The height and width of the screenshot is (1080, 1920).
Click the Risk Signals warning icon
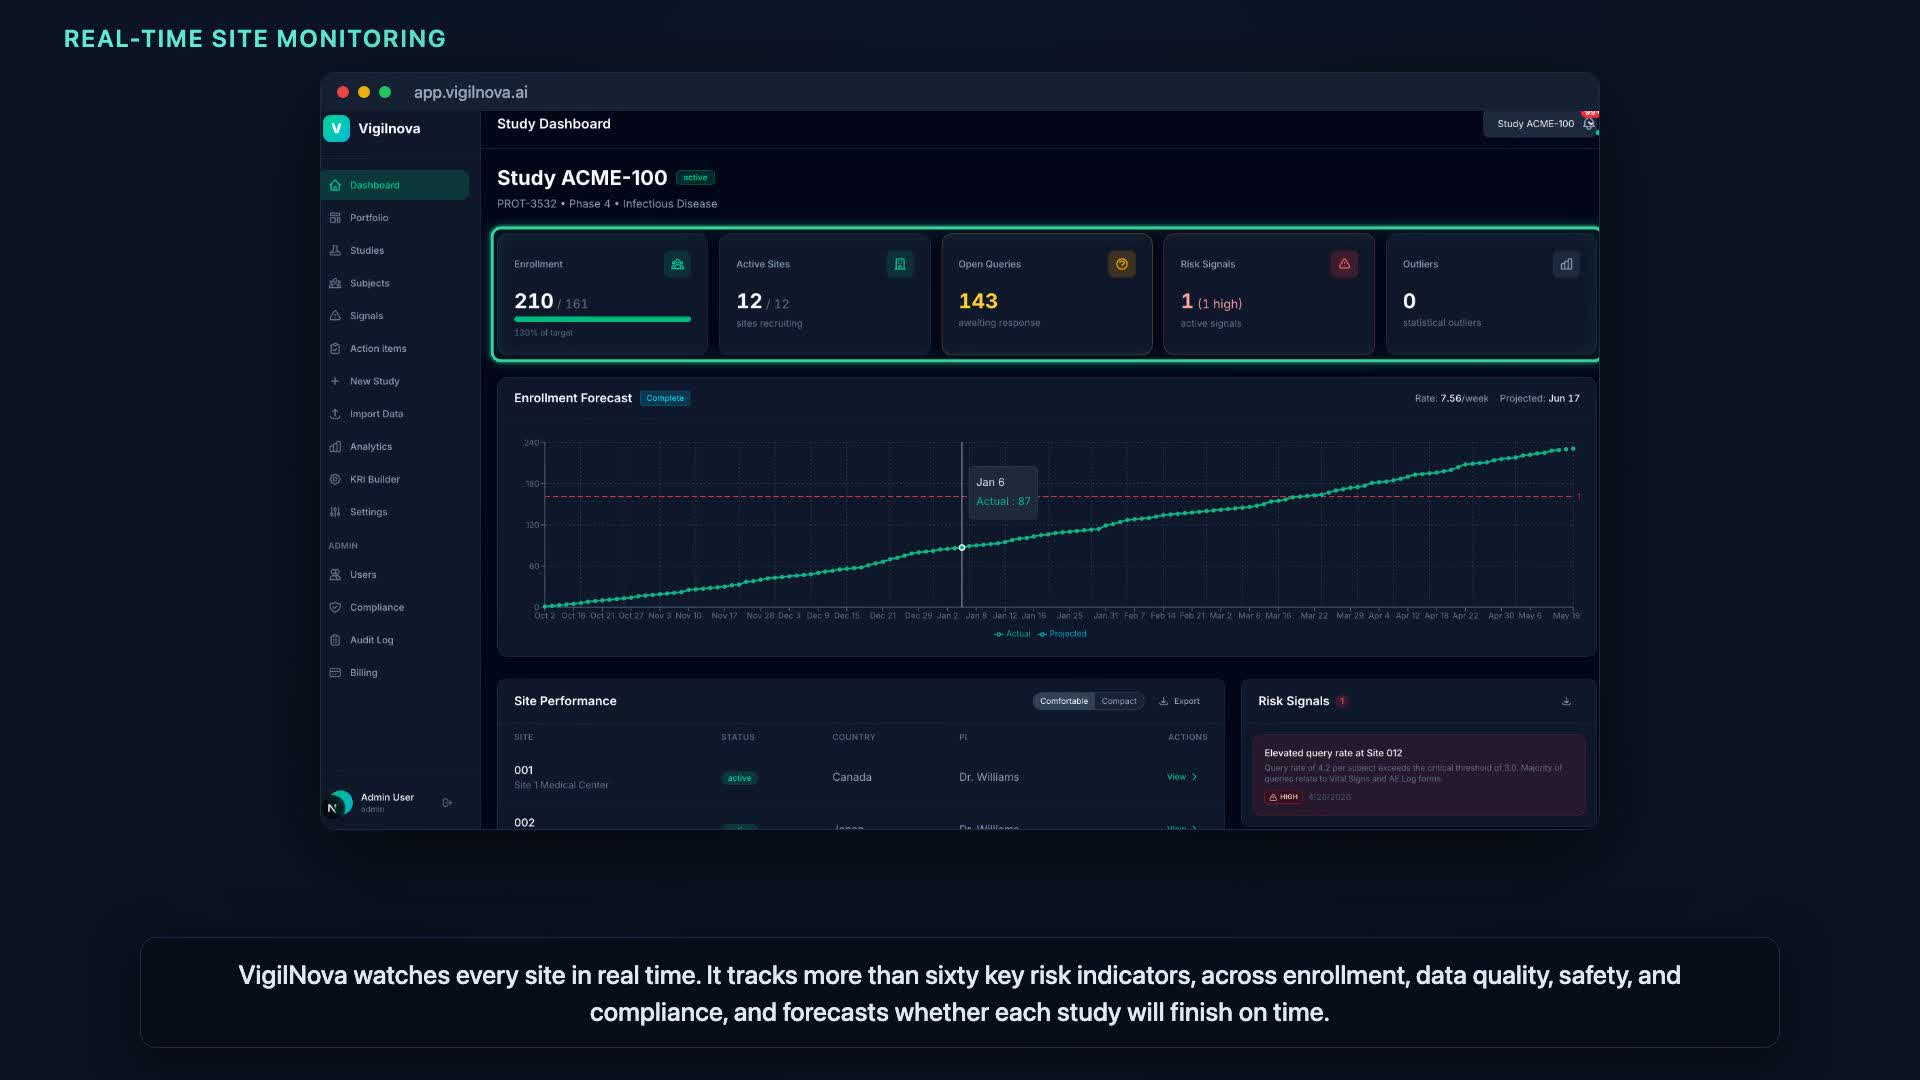point(1344,264)
